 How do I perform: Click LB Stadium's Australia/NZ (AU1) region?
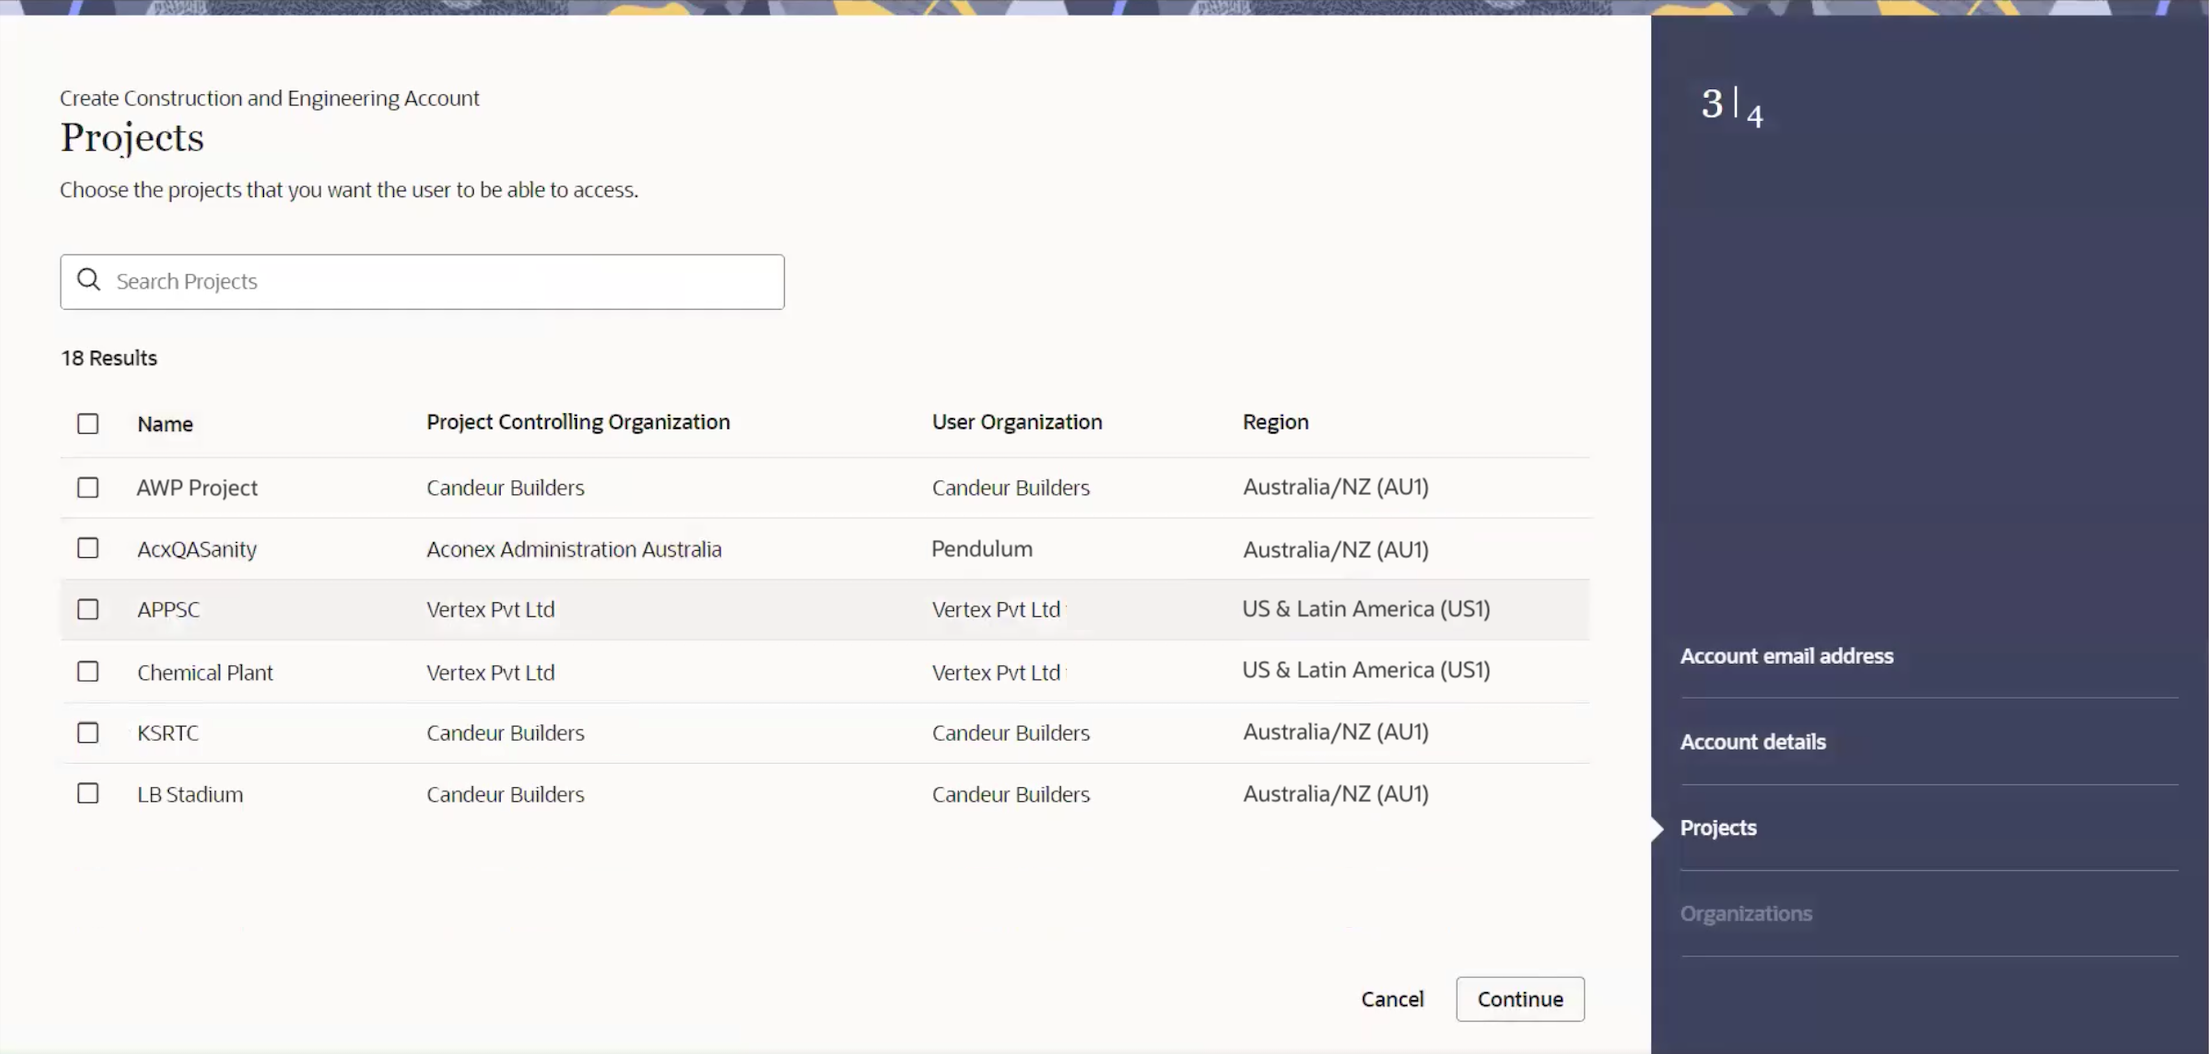coord(1336,794)
